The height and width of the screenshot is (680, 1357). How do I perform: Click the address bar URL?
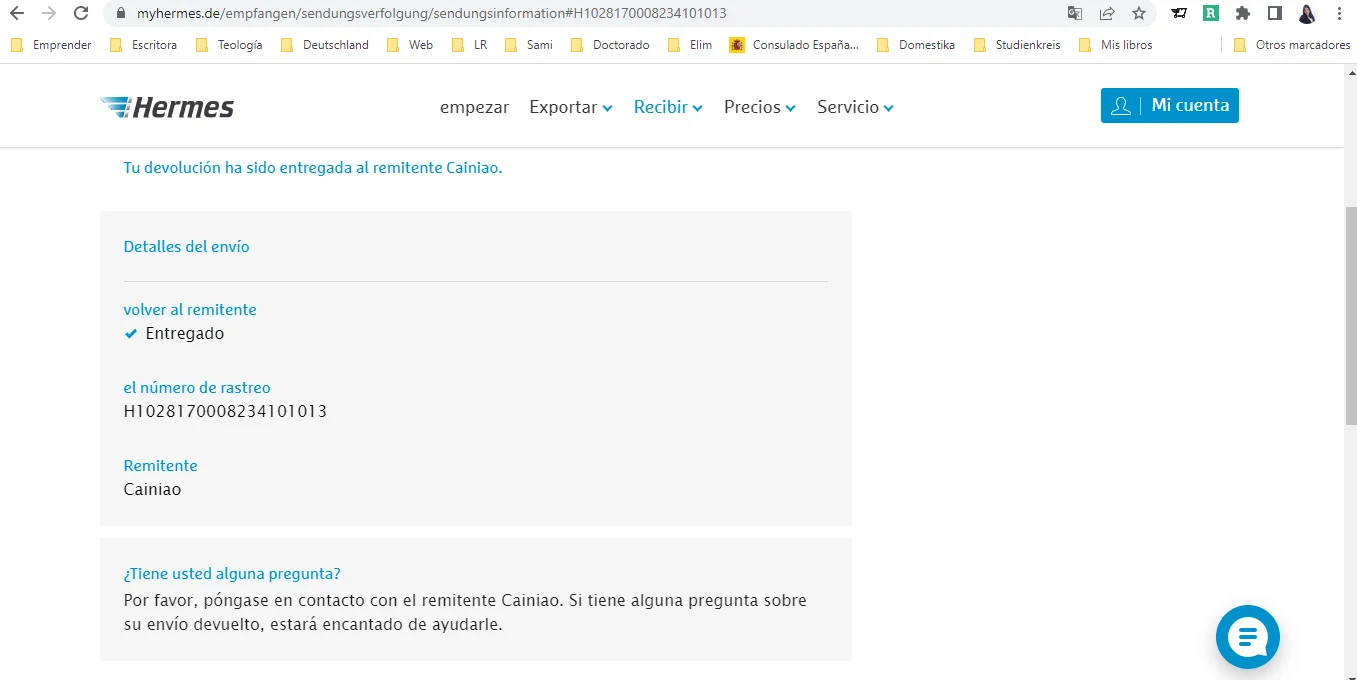pos(432,14)
